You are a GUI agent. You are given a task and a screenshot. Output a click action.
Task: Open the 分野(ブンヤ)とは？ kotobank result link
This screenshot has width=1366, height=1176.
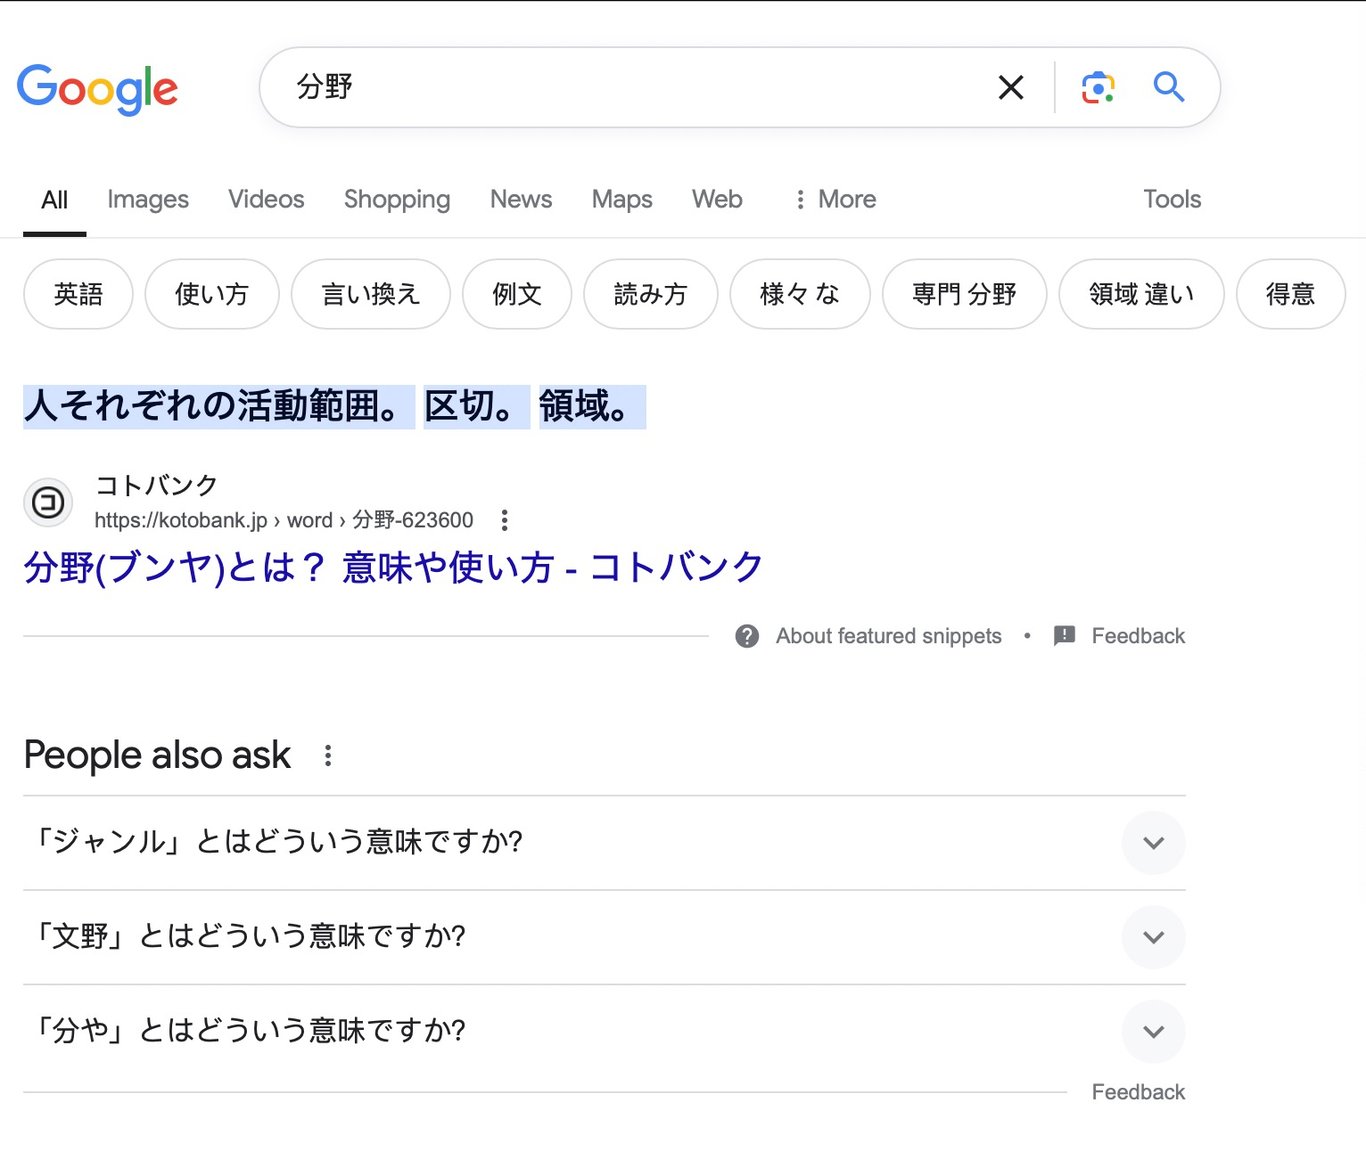[x=393, y=568]
